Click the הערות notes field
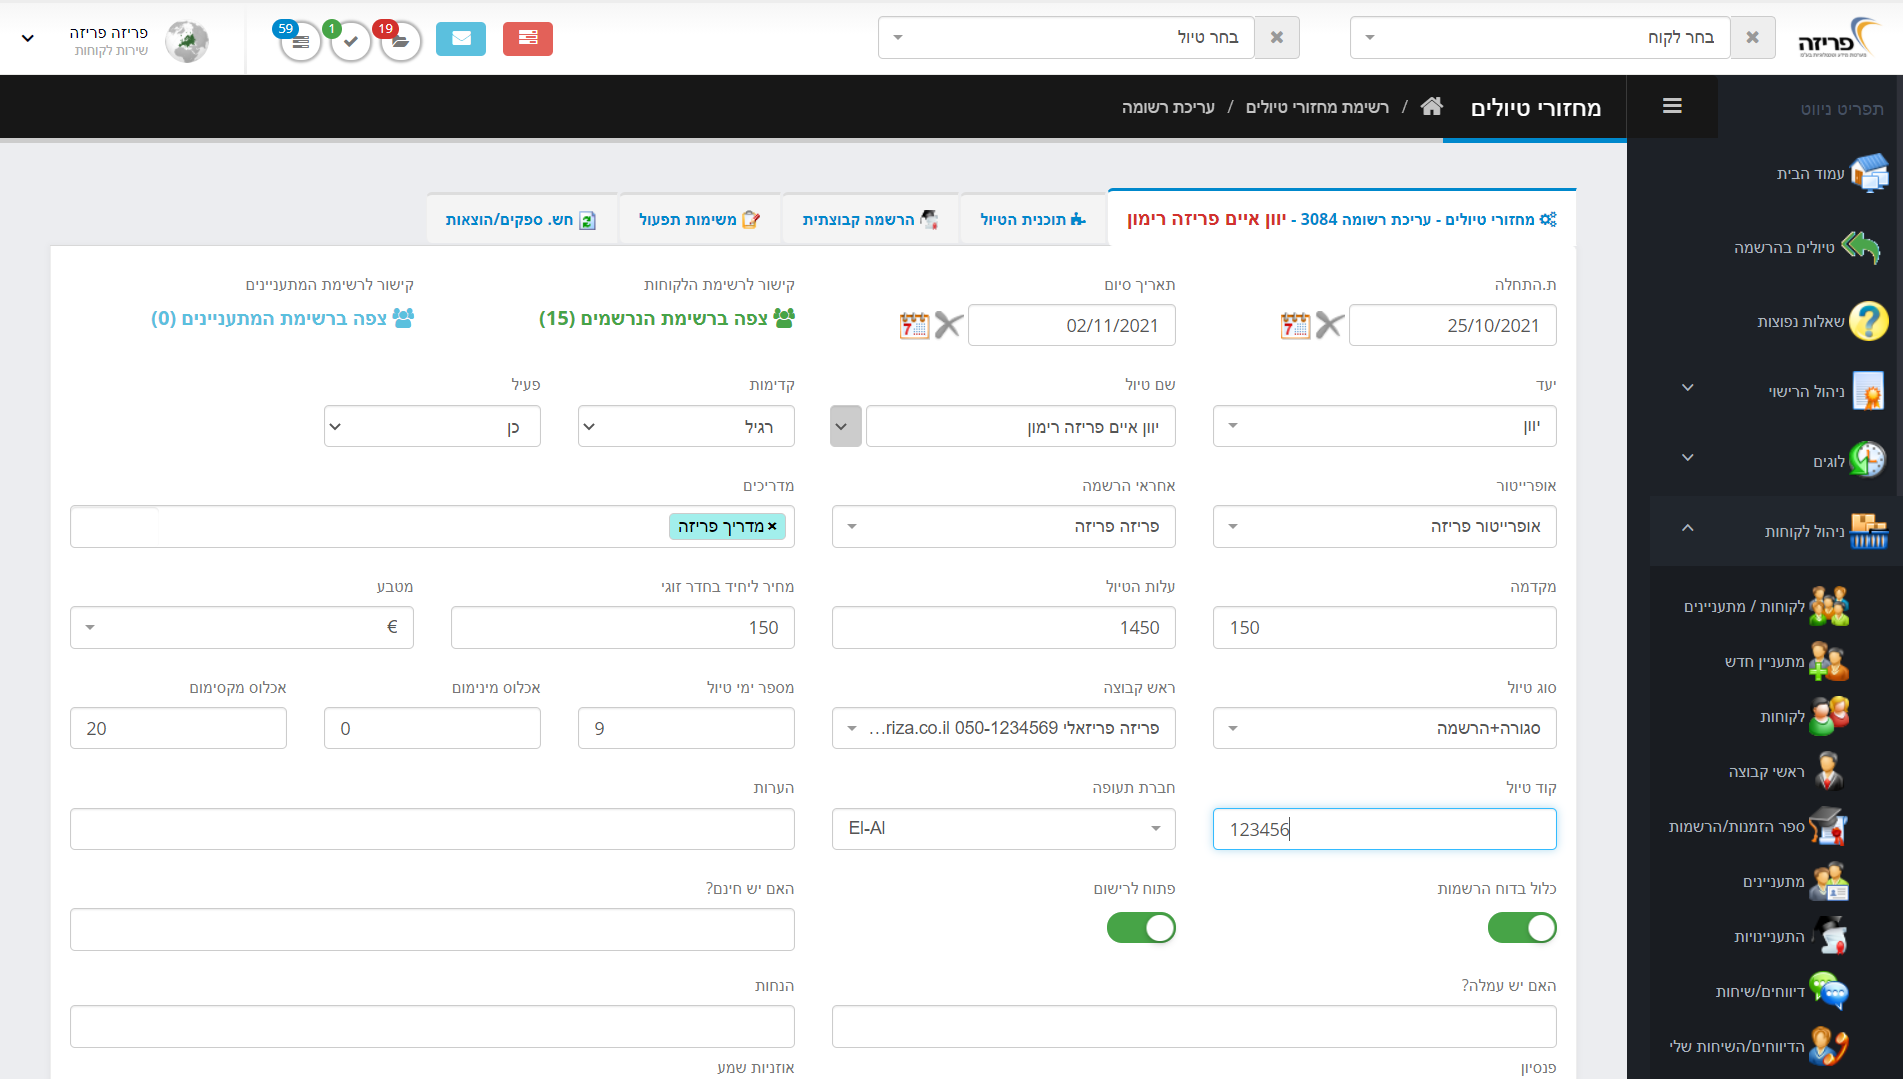 (432, 828)
